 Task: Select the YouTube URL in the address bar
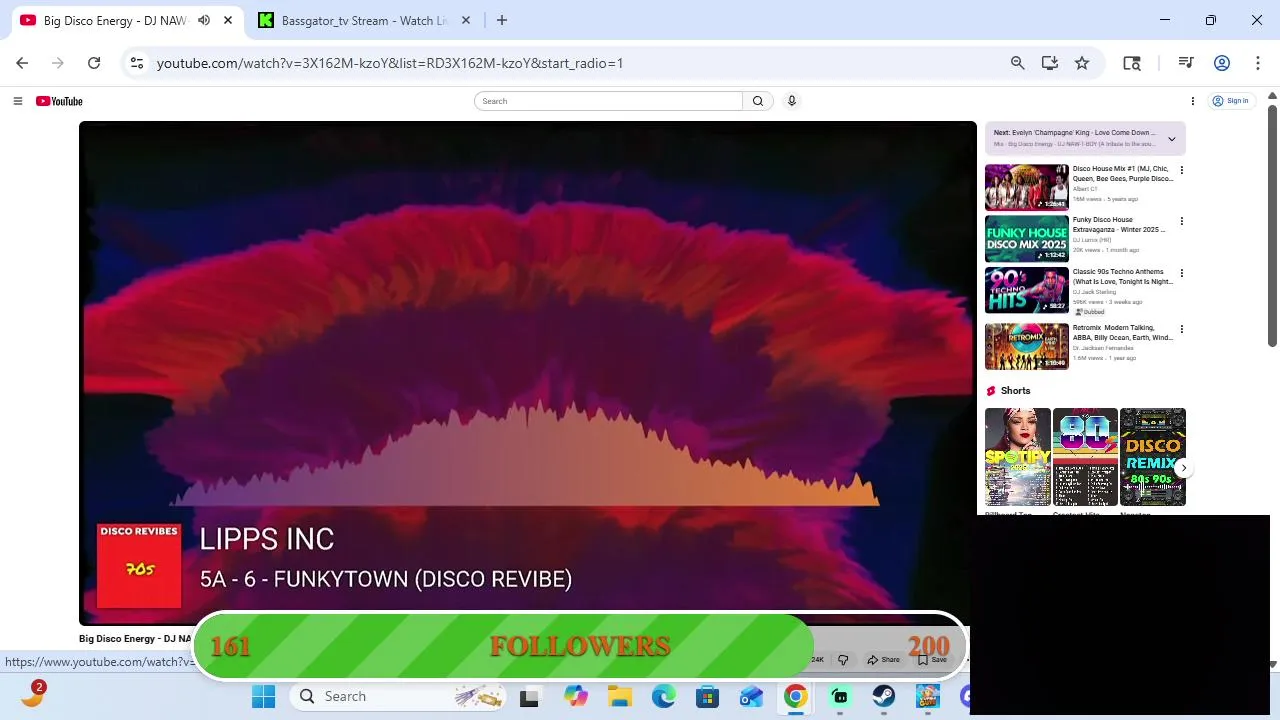point(390,63)
